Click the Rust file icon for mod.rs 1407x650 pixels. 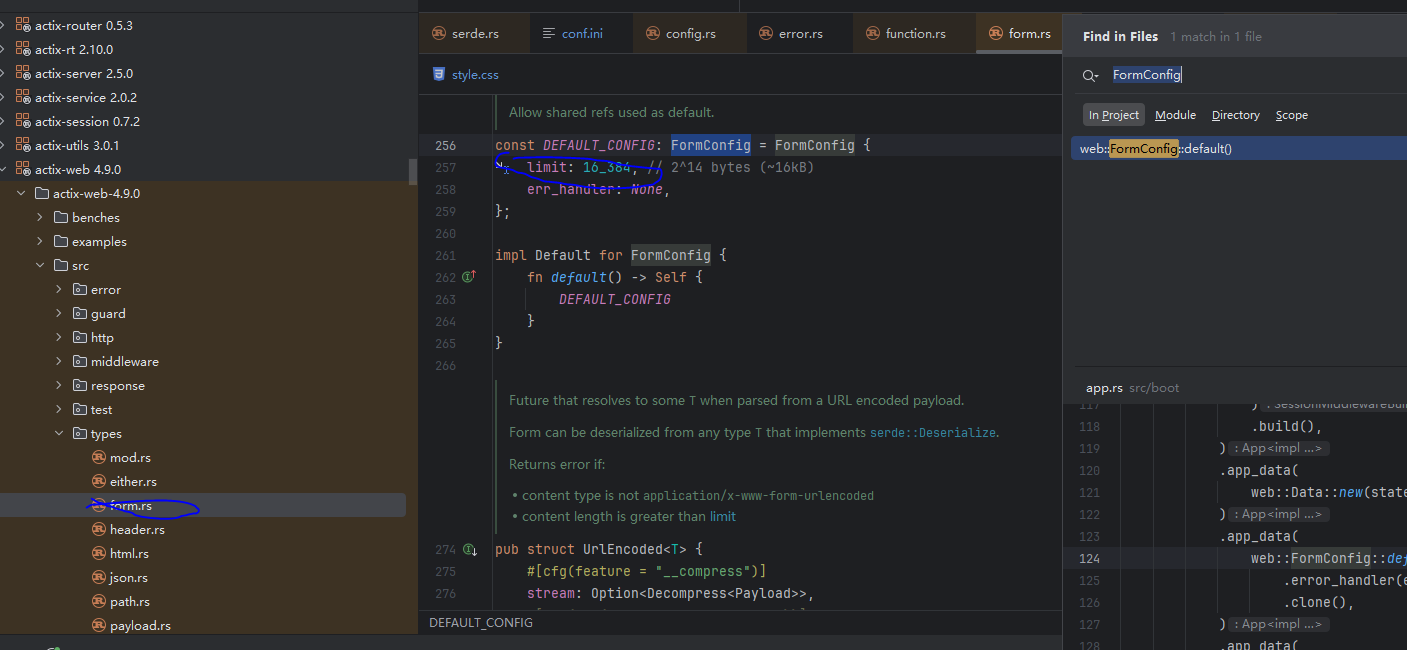[x=98, y=457]
